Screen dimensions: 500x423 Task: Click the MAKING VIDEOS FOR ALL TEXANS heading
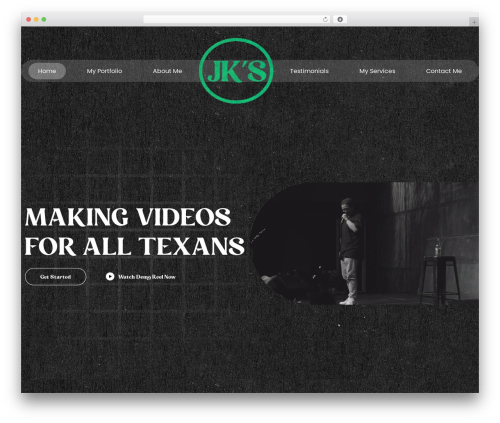pyautogui.click(x=135, y=232)
